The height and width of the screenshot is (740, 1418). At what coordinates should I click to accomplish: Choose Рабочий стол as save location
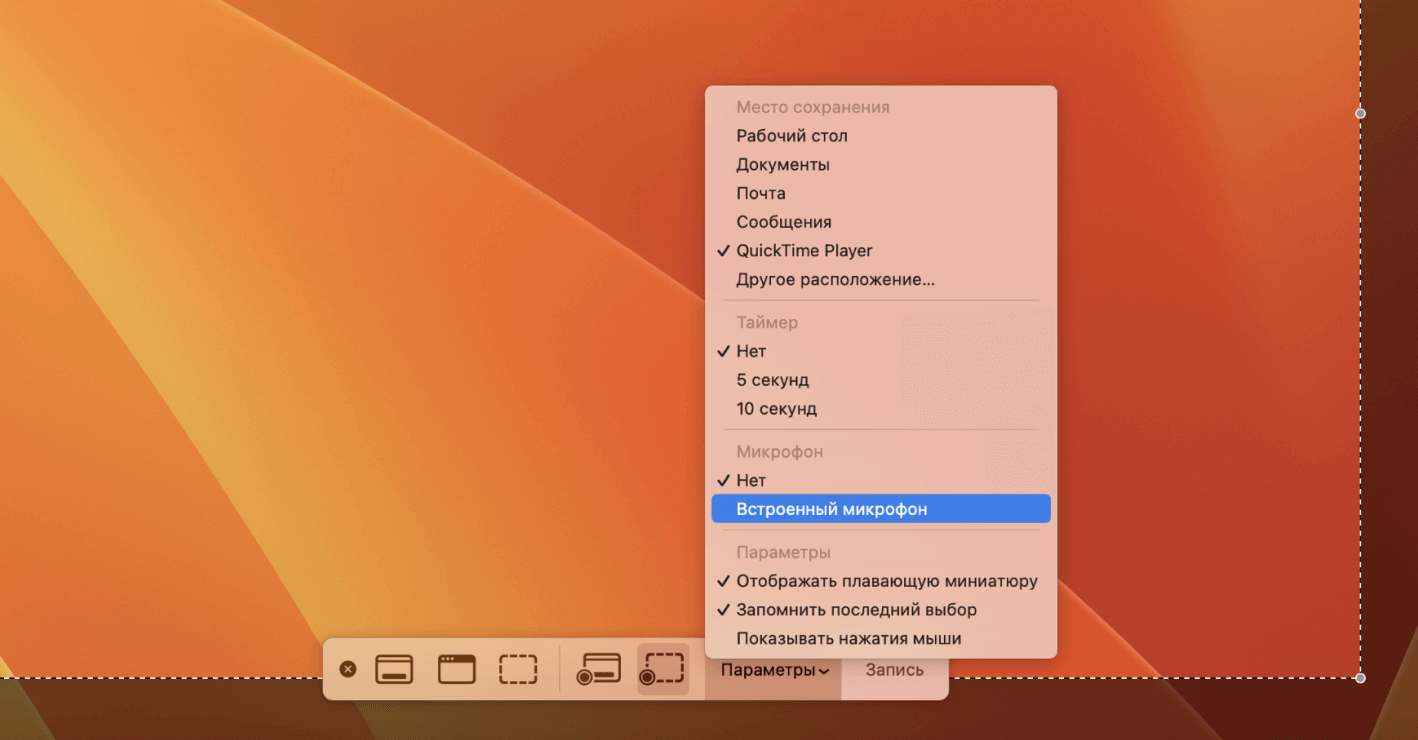point(791,136)
